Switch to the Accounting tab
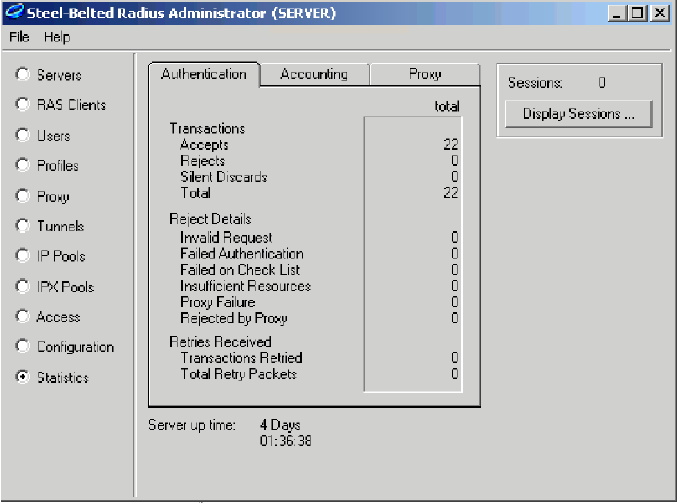Image resolution: width=677 pixels, height=503 pixels. coord(314,75)
